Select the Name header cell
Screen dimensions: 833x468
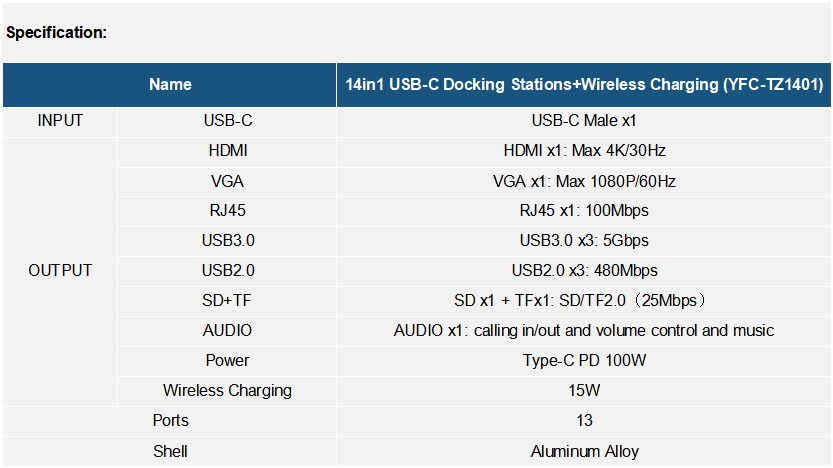[x=169, y=85]
